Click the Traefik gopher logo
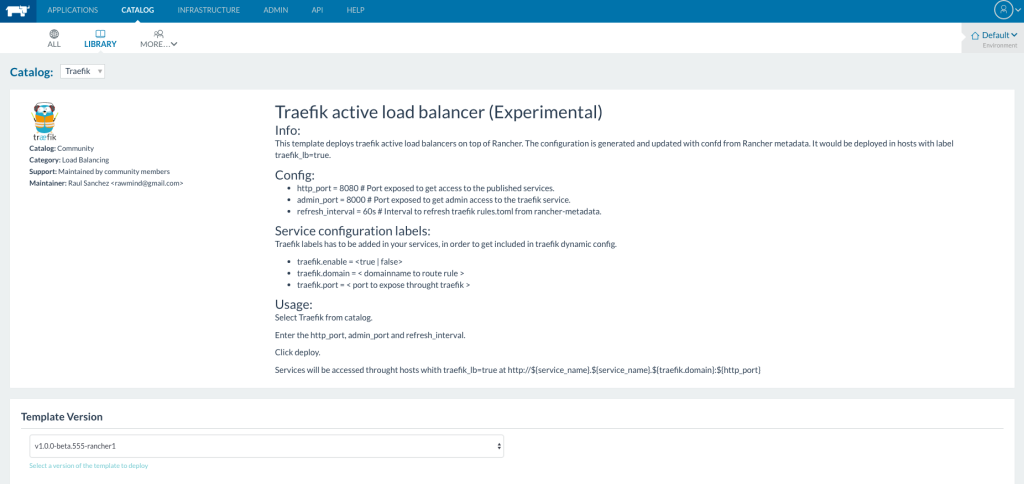The image size is (1024, 484). click(44, 119)
